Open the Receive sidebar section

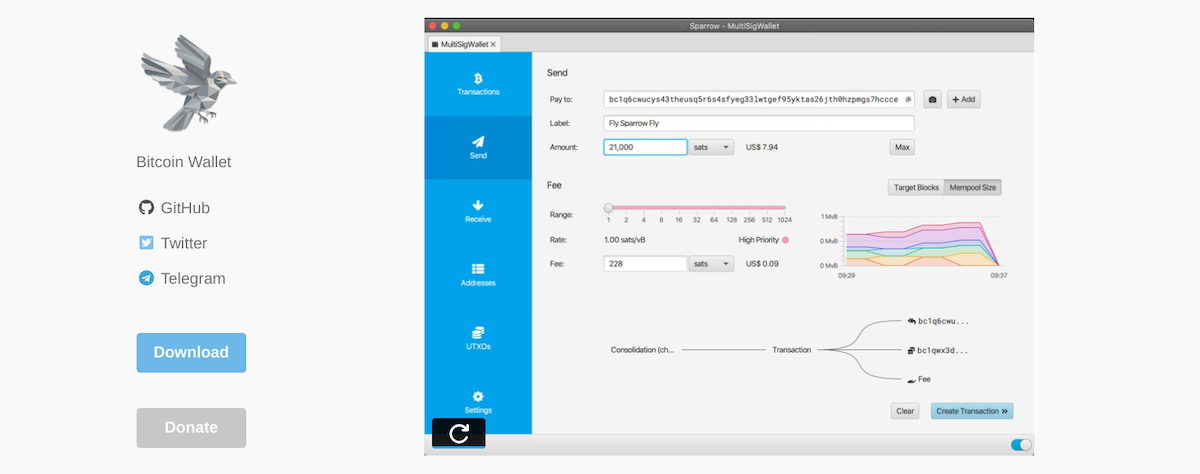pos(478,211)
